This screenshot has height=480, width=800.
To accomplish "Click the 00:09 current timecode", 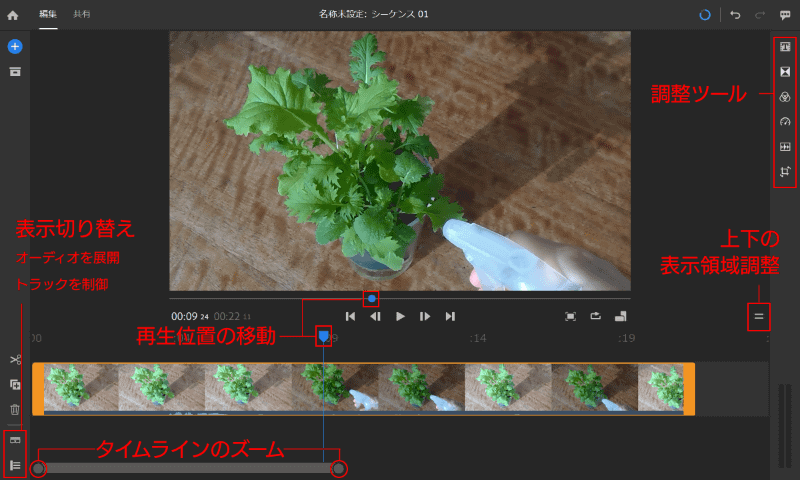I will (x=190, y=316).
